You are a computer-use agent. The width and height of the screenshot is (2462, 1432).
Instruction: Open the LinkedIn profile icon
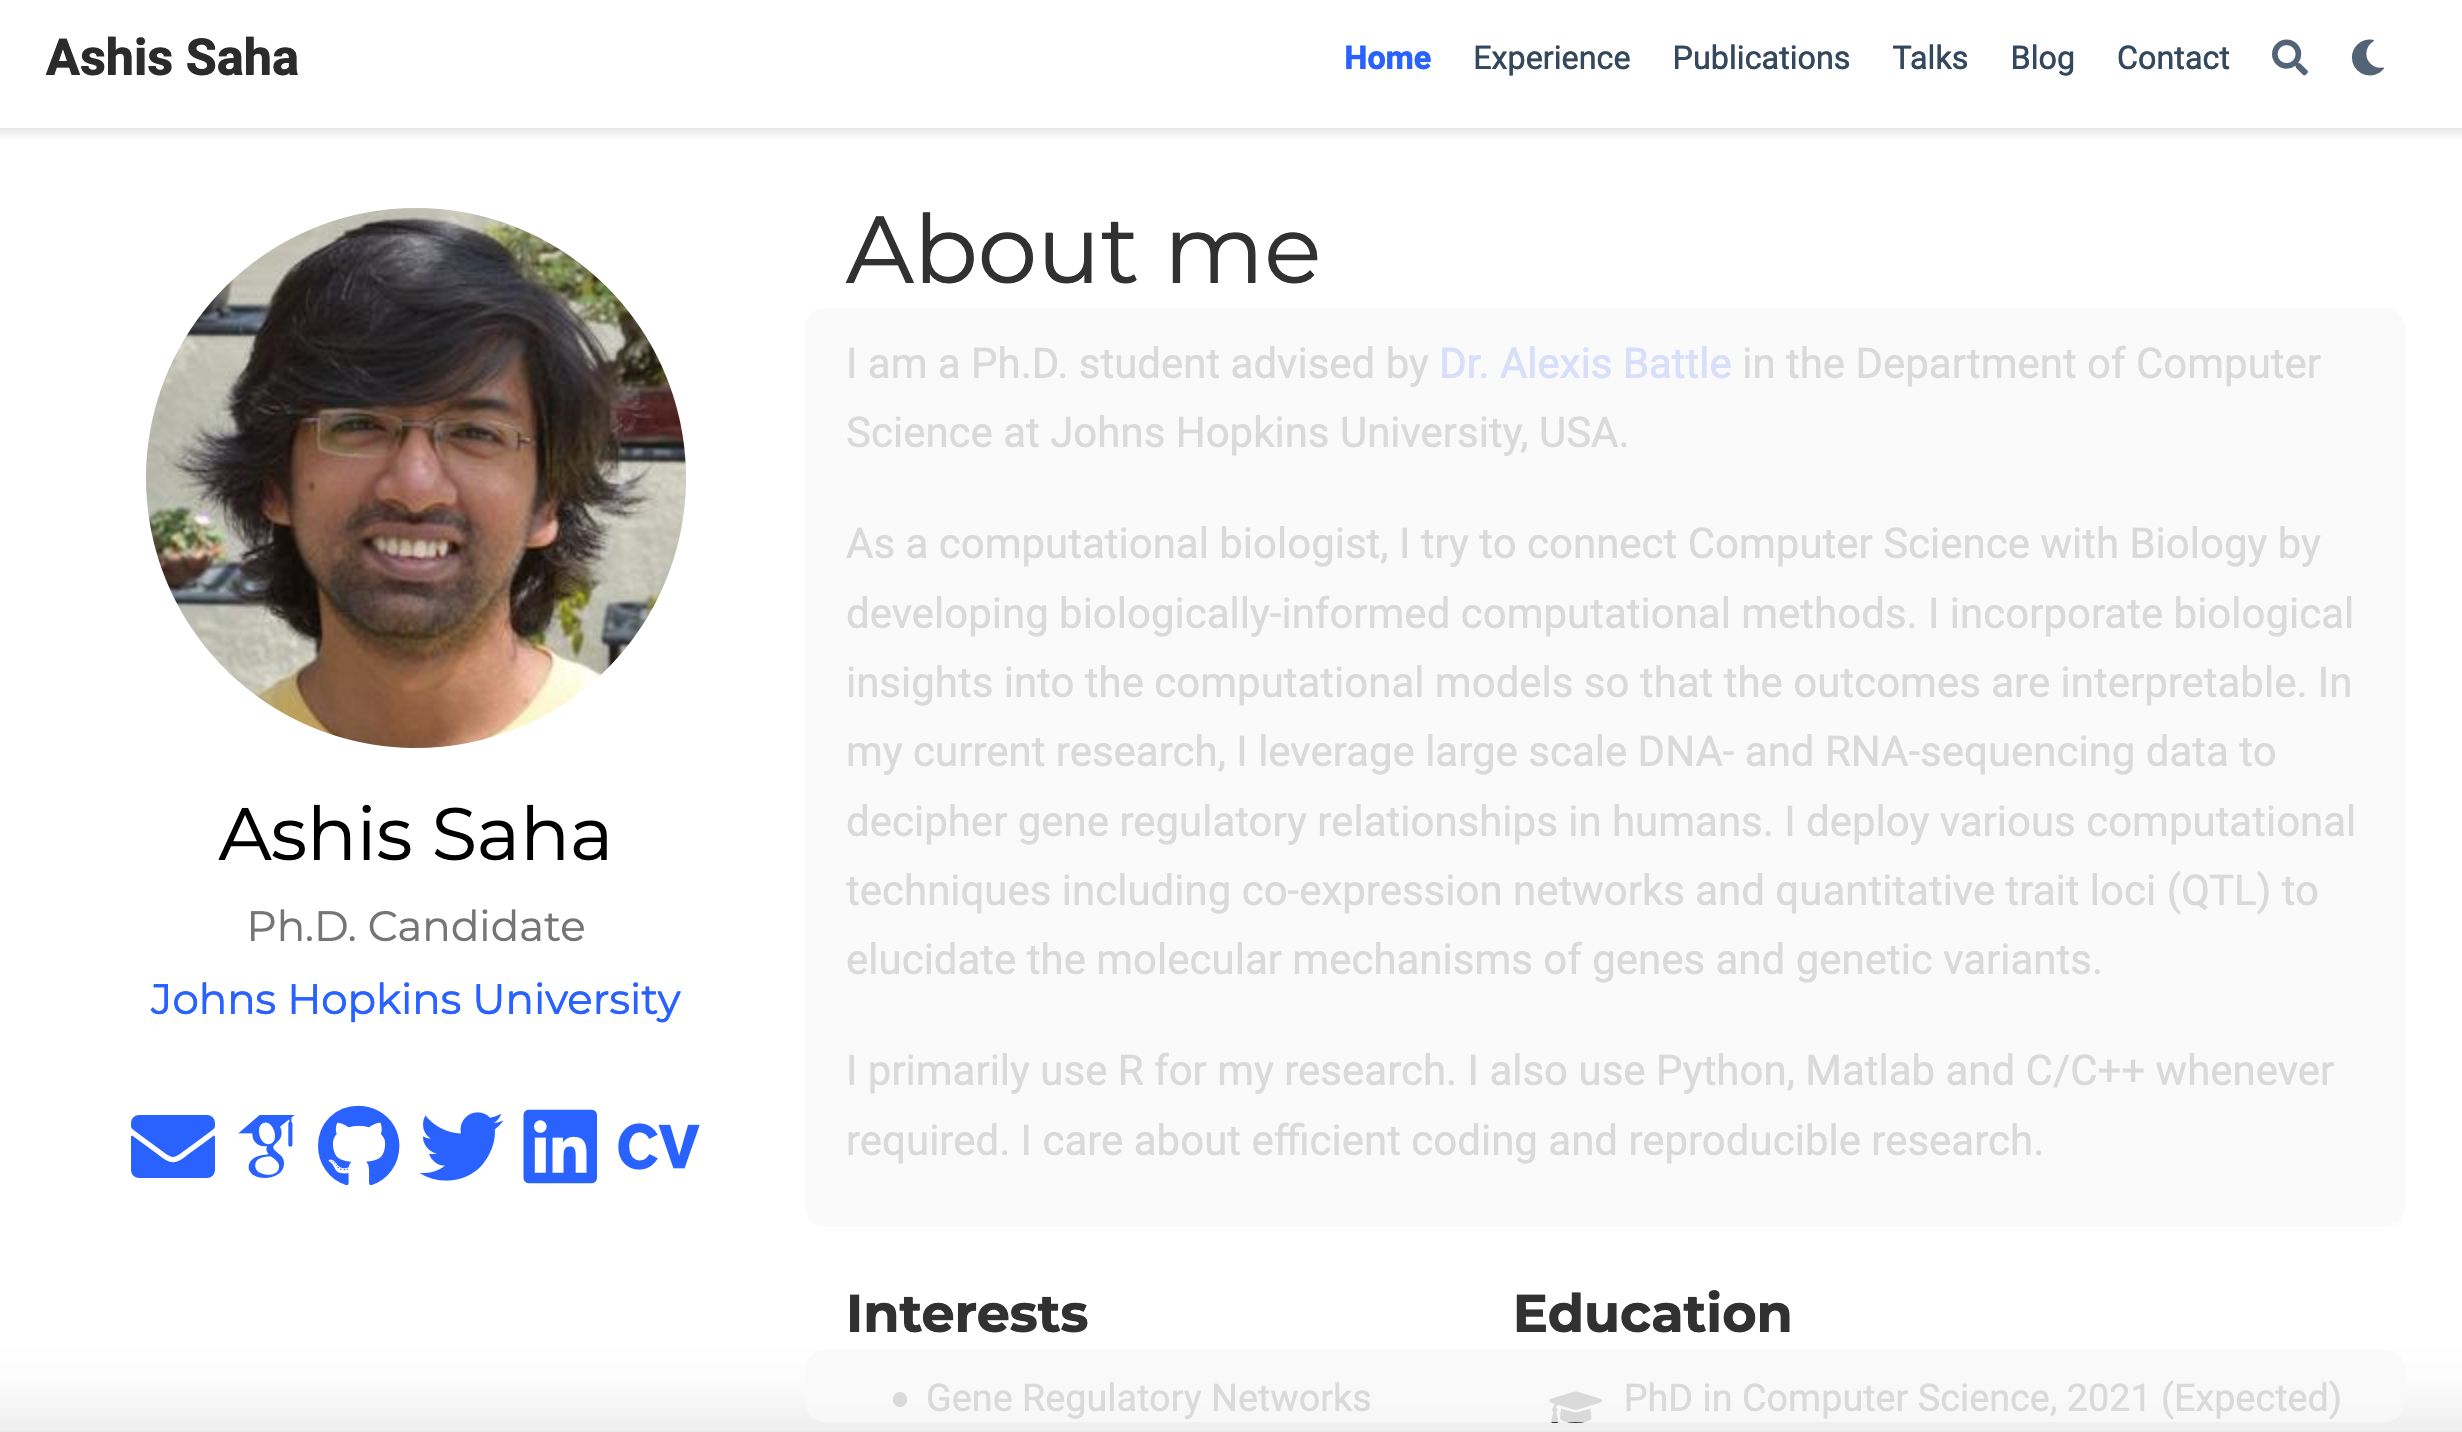pyautogui.click(x=559, y=1146)
